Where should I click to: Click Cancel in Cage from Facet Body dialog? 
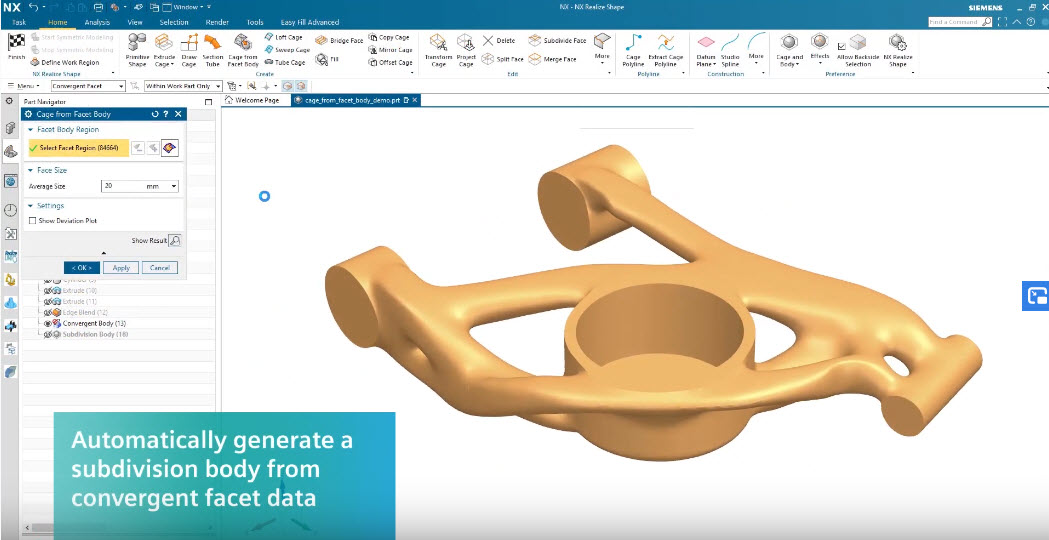[159, 268]
